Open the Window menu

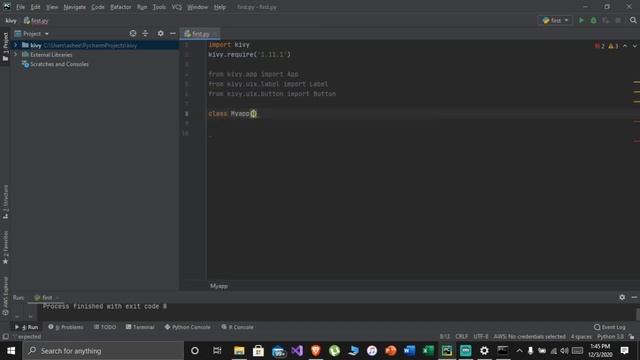(198, 7)
